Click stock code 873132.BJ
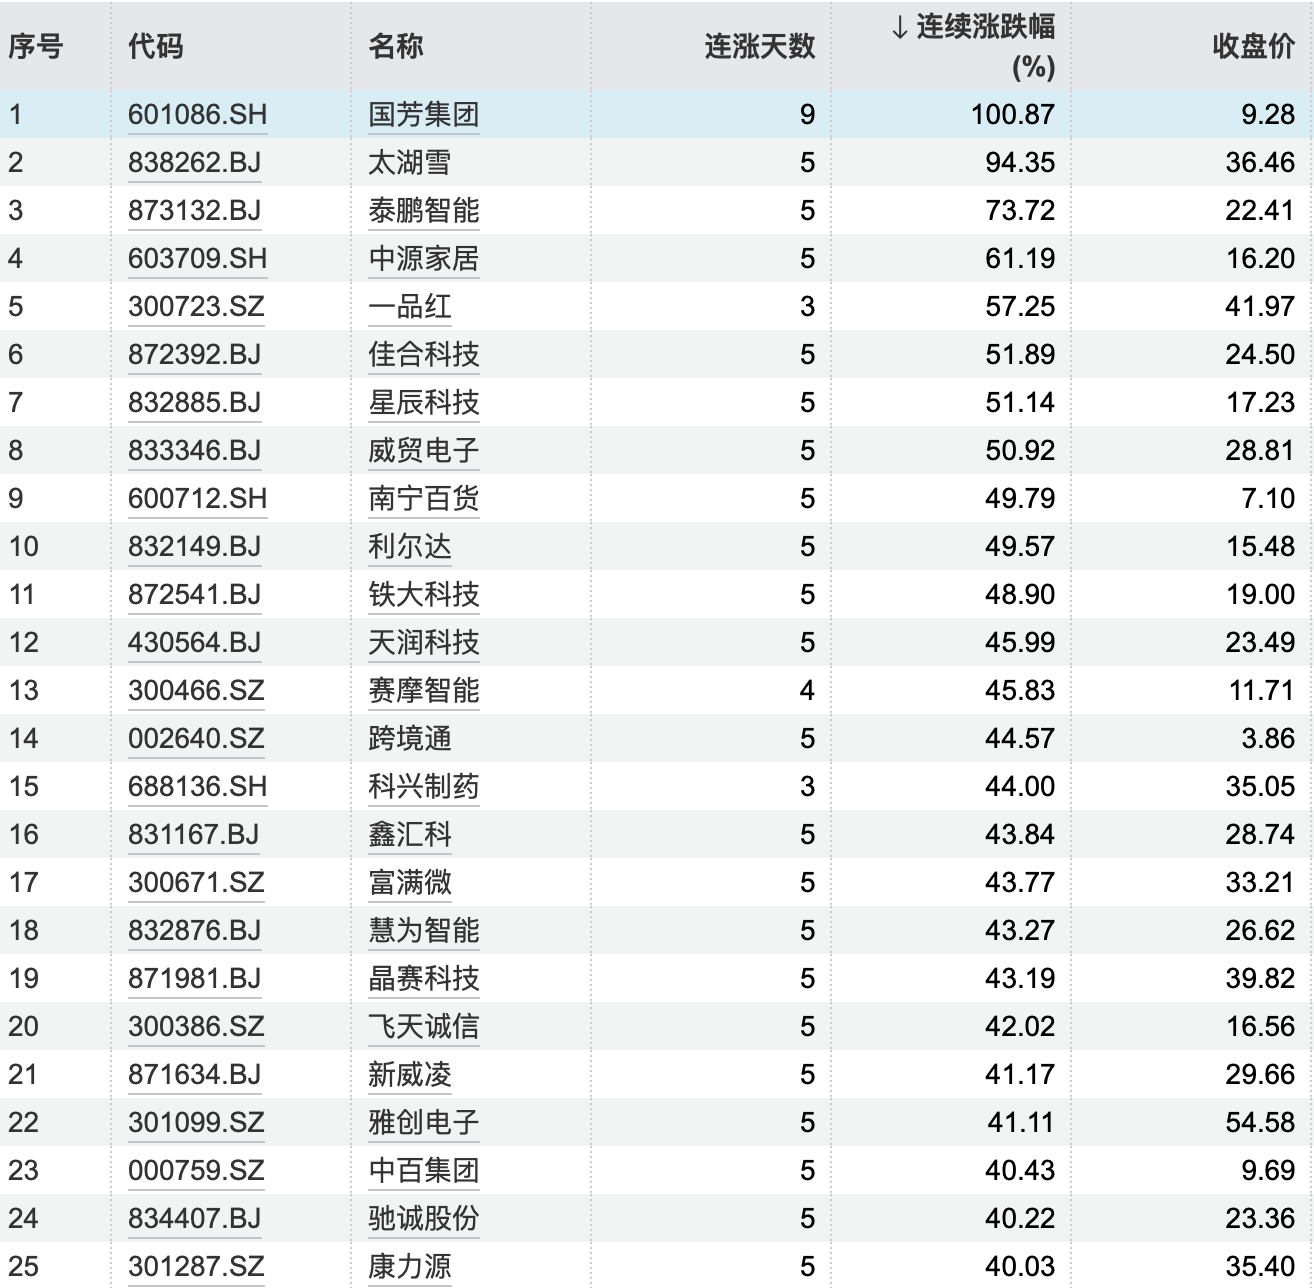Viewport: 1314px width, 1288px height. [x=194, y=211]
